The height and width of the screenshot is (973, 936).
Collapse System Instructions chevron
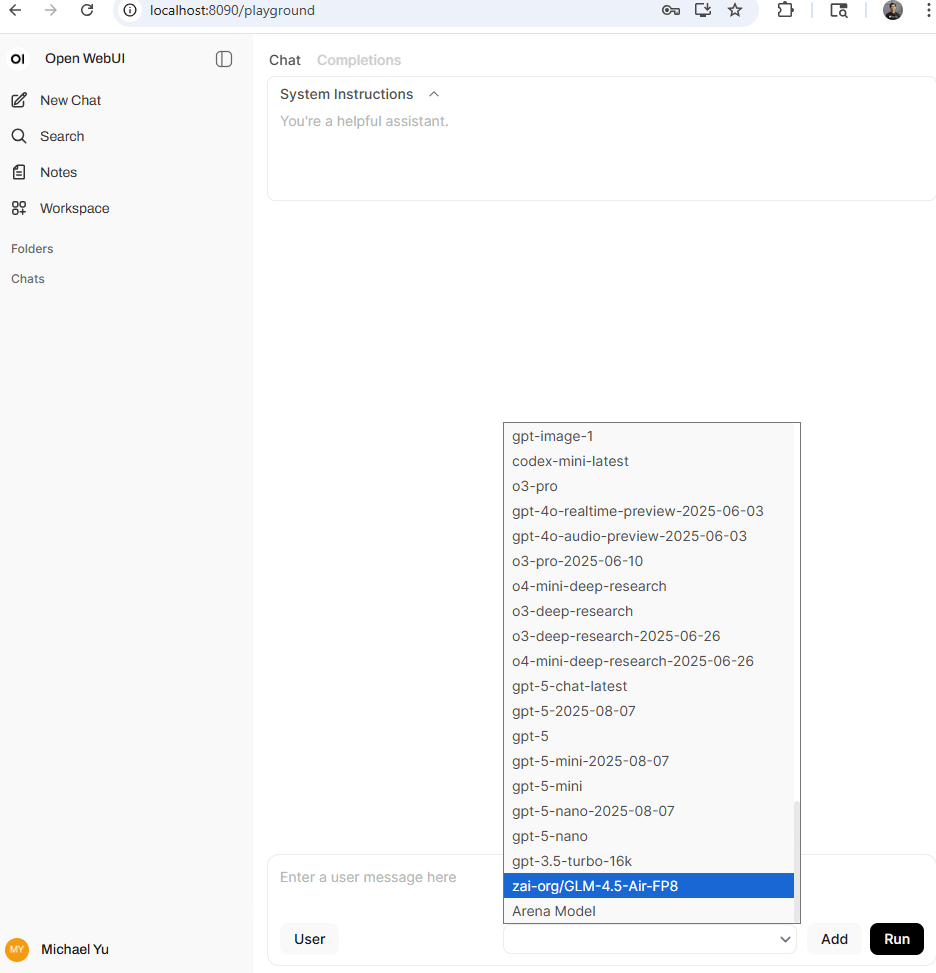click(x=434, y=94)
